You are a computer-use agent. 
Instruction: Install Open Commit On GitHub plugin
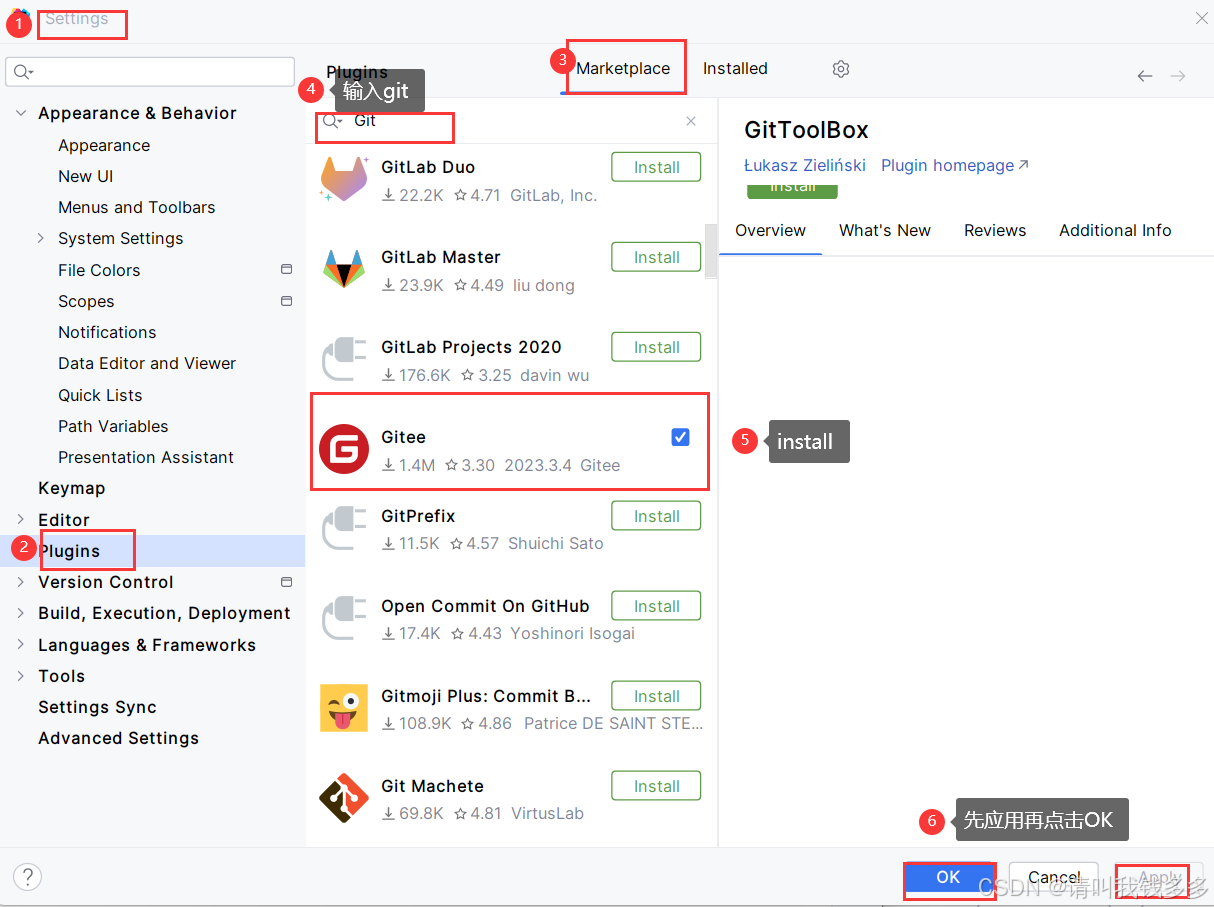(656, 606)
